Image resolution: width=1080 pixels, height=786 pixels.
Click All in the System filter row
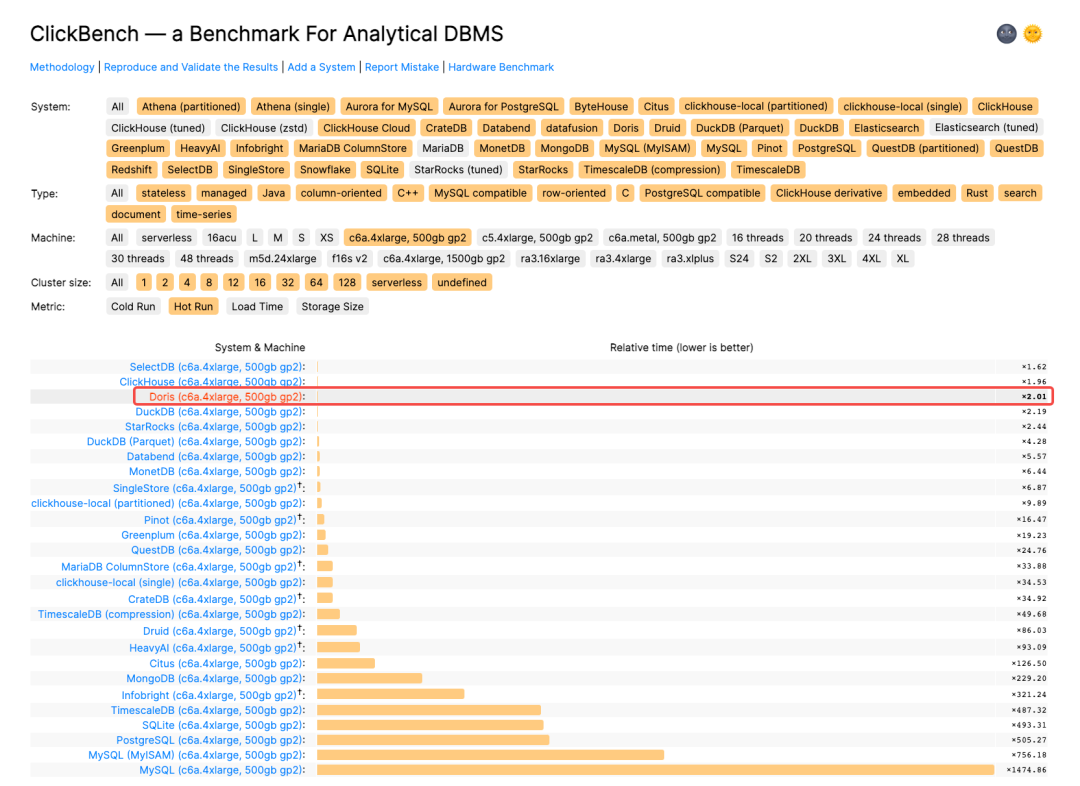click(118, 106)
